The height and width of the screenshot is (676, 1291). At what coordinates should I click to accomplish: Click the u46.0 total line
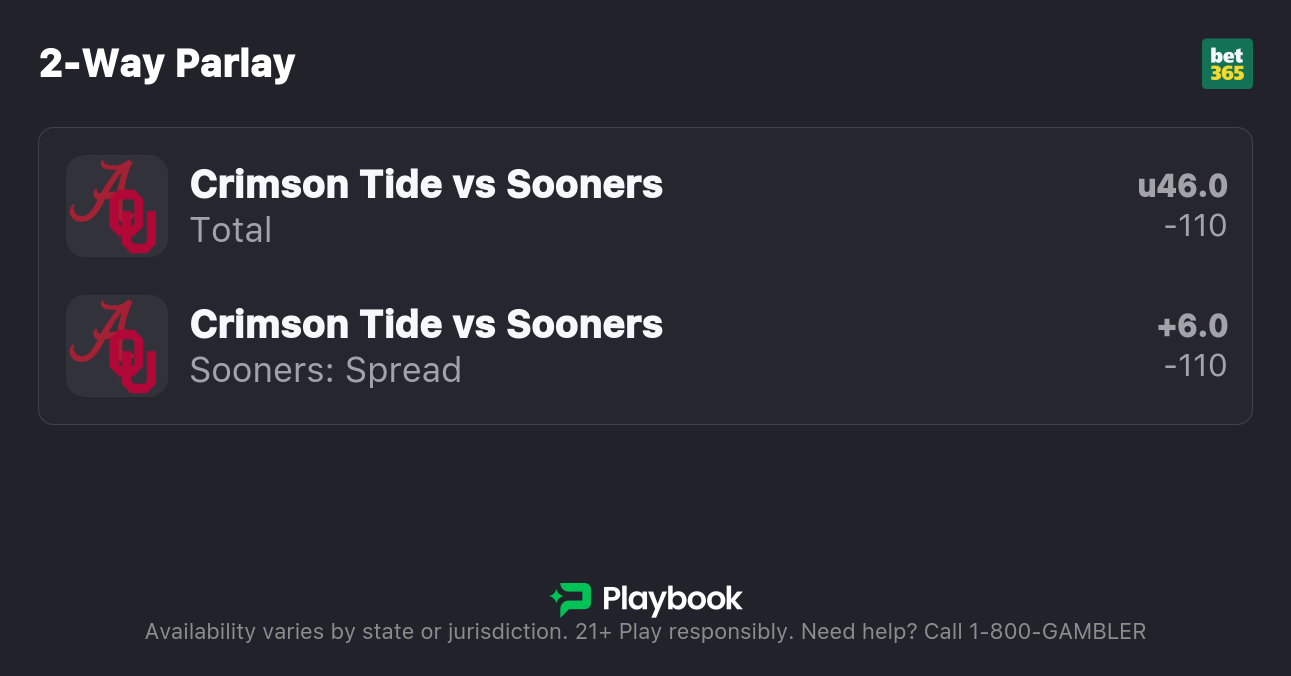1182,186
